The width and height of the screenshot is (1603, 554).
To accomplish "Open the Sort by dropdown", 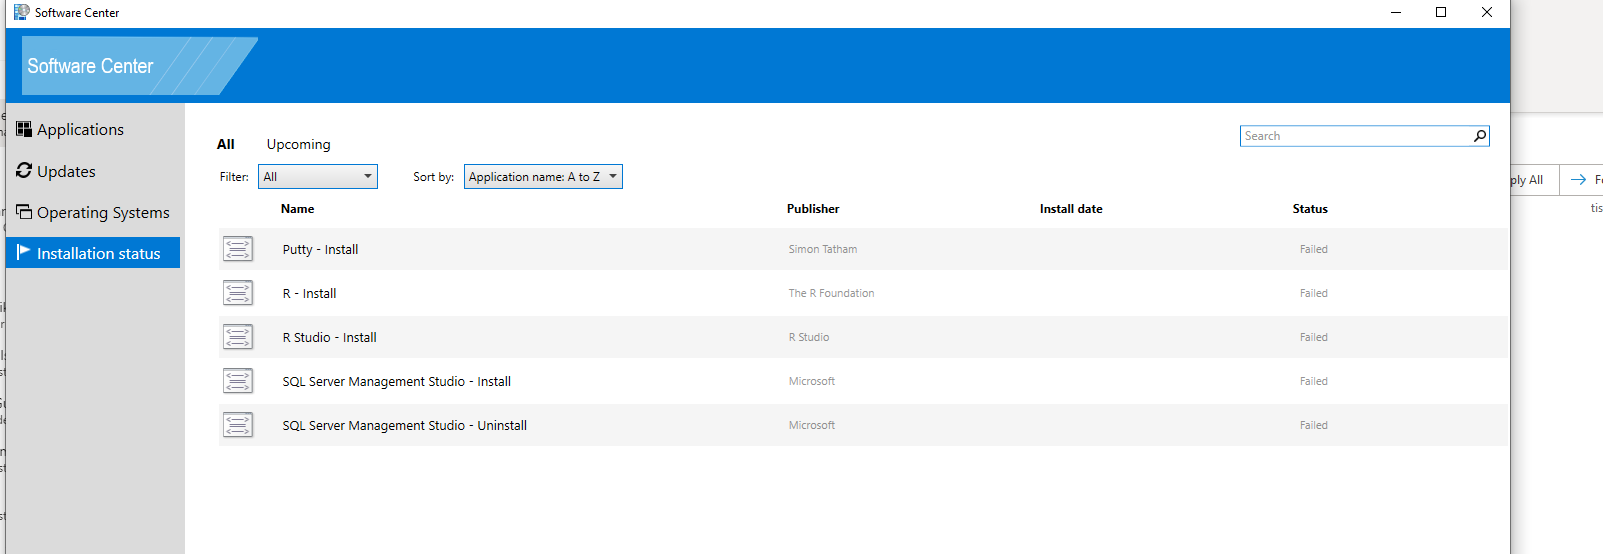I will (x=543, y=177).
